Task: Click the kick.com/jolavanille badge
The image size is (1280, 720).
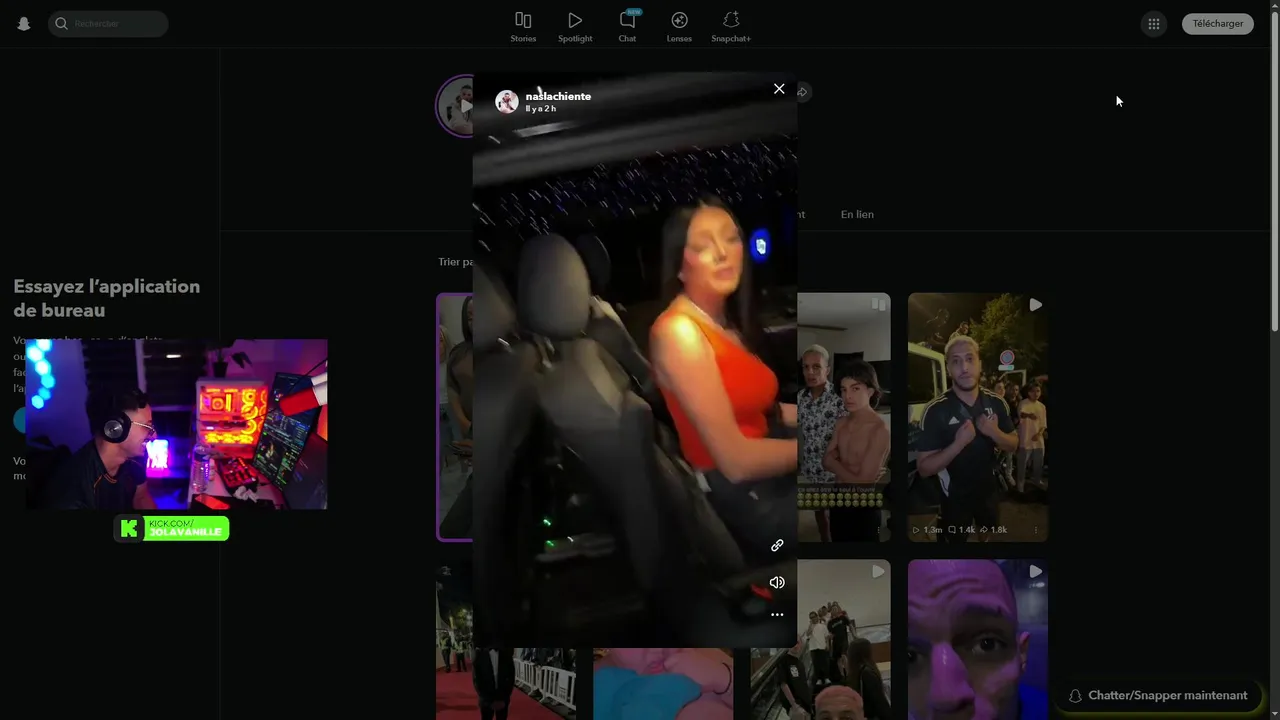Action: [x=172, y=528]
